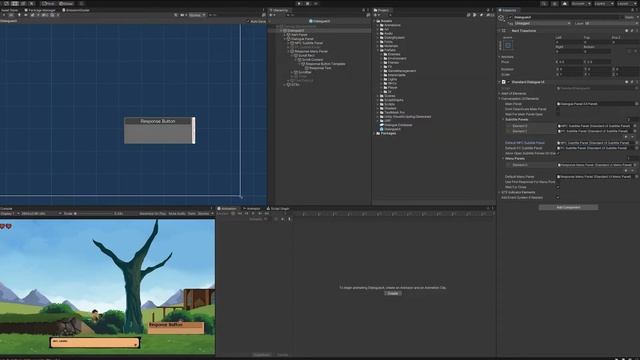Toggle Auto Save checkbox in scene view

pyautogui.click(x=248, y=21)
